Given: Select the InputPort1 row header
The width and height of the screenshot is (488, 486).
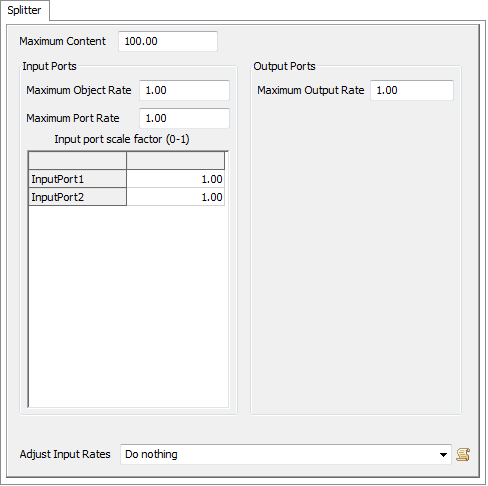Looking at the screenshot, I should [78, 179].
